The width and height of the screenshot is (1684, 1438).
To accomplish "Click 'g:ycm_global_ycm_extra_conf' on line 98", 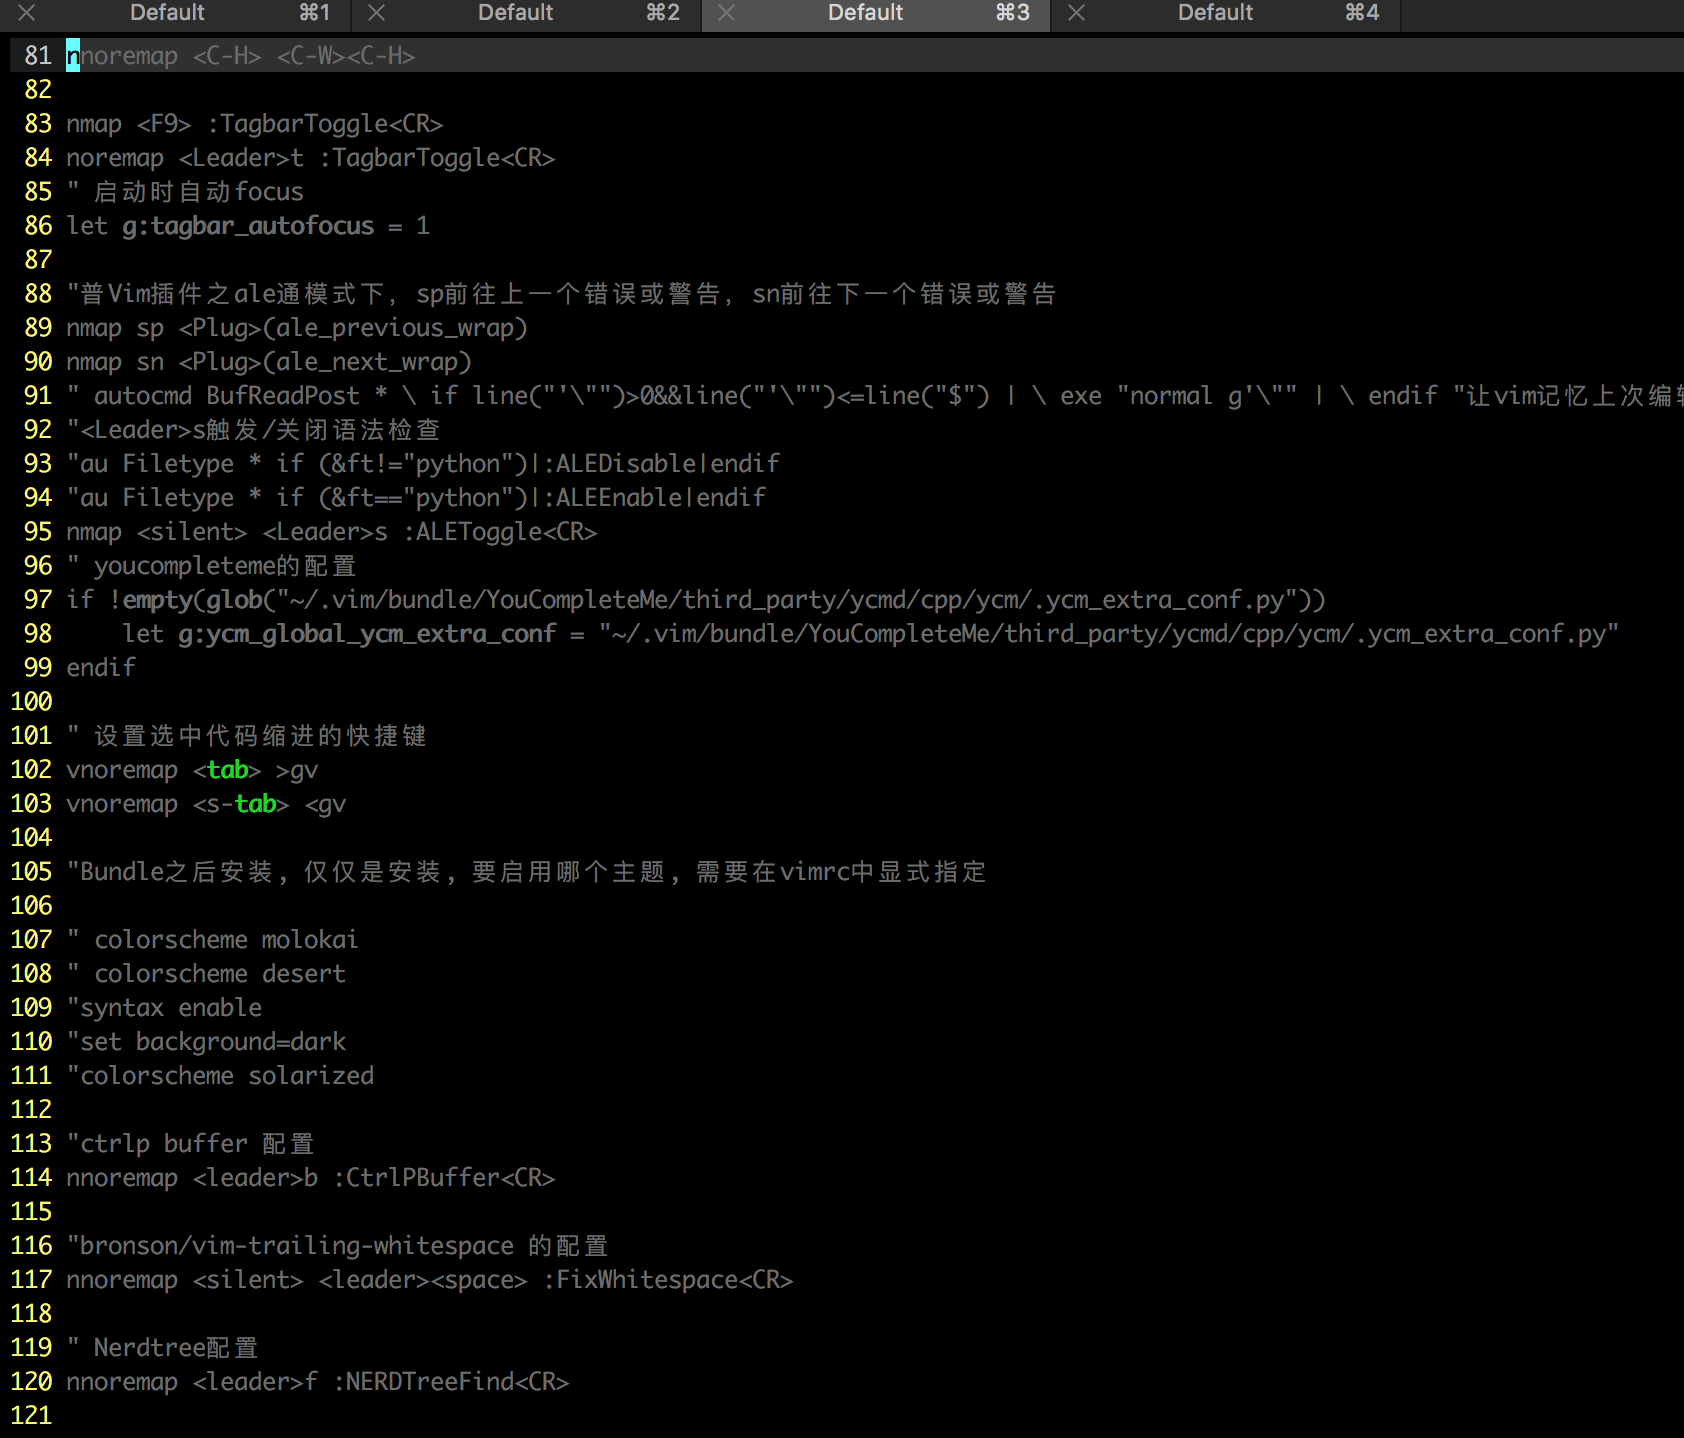I will [x=367, y=634].
